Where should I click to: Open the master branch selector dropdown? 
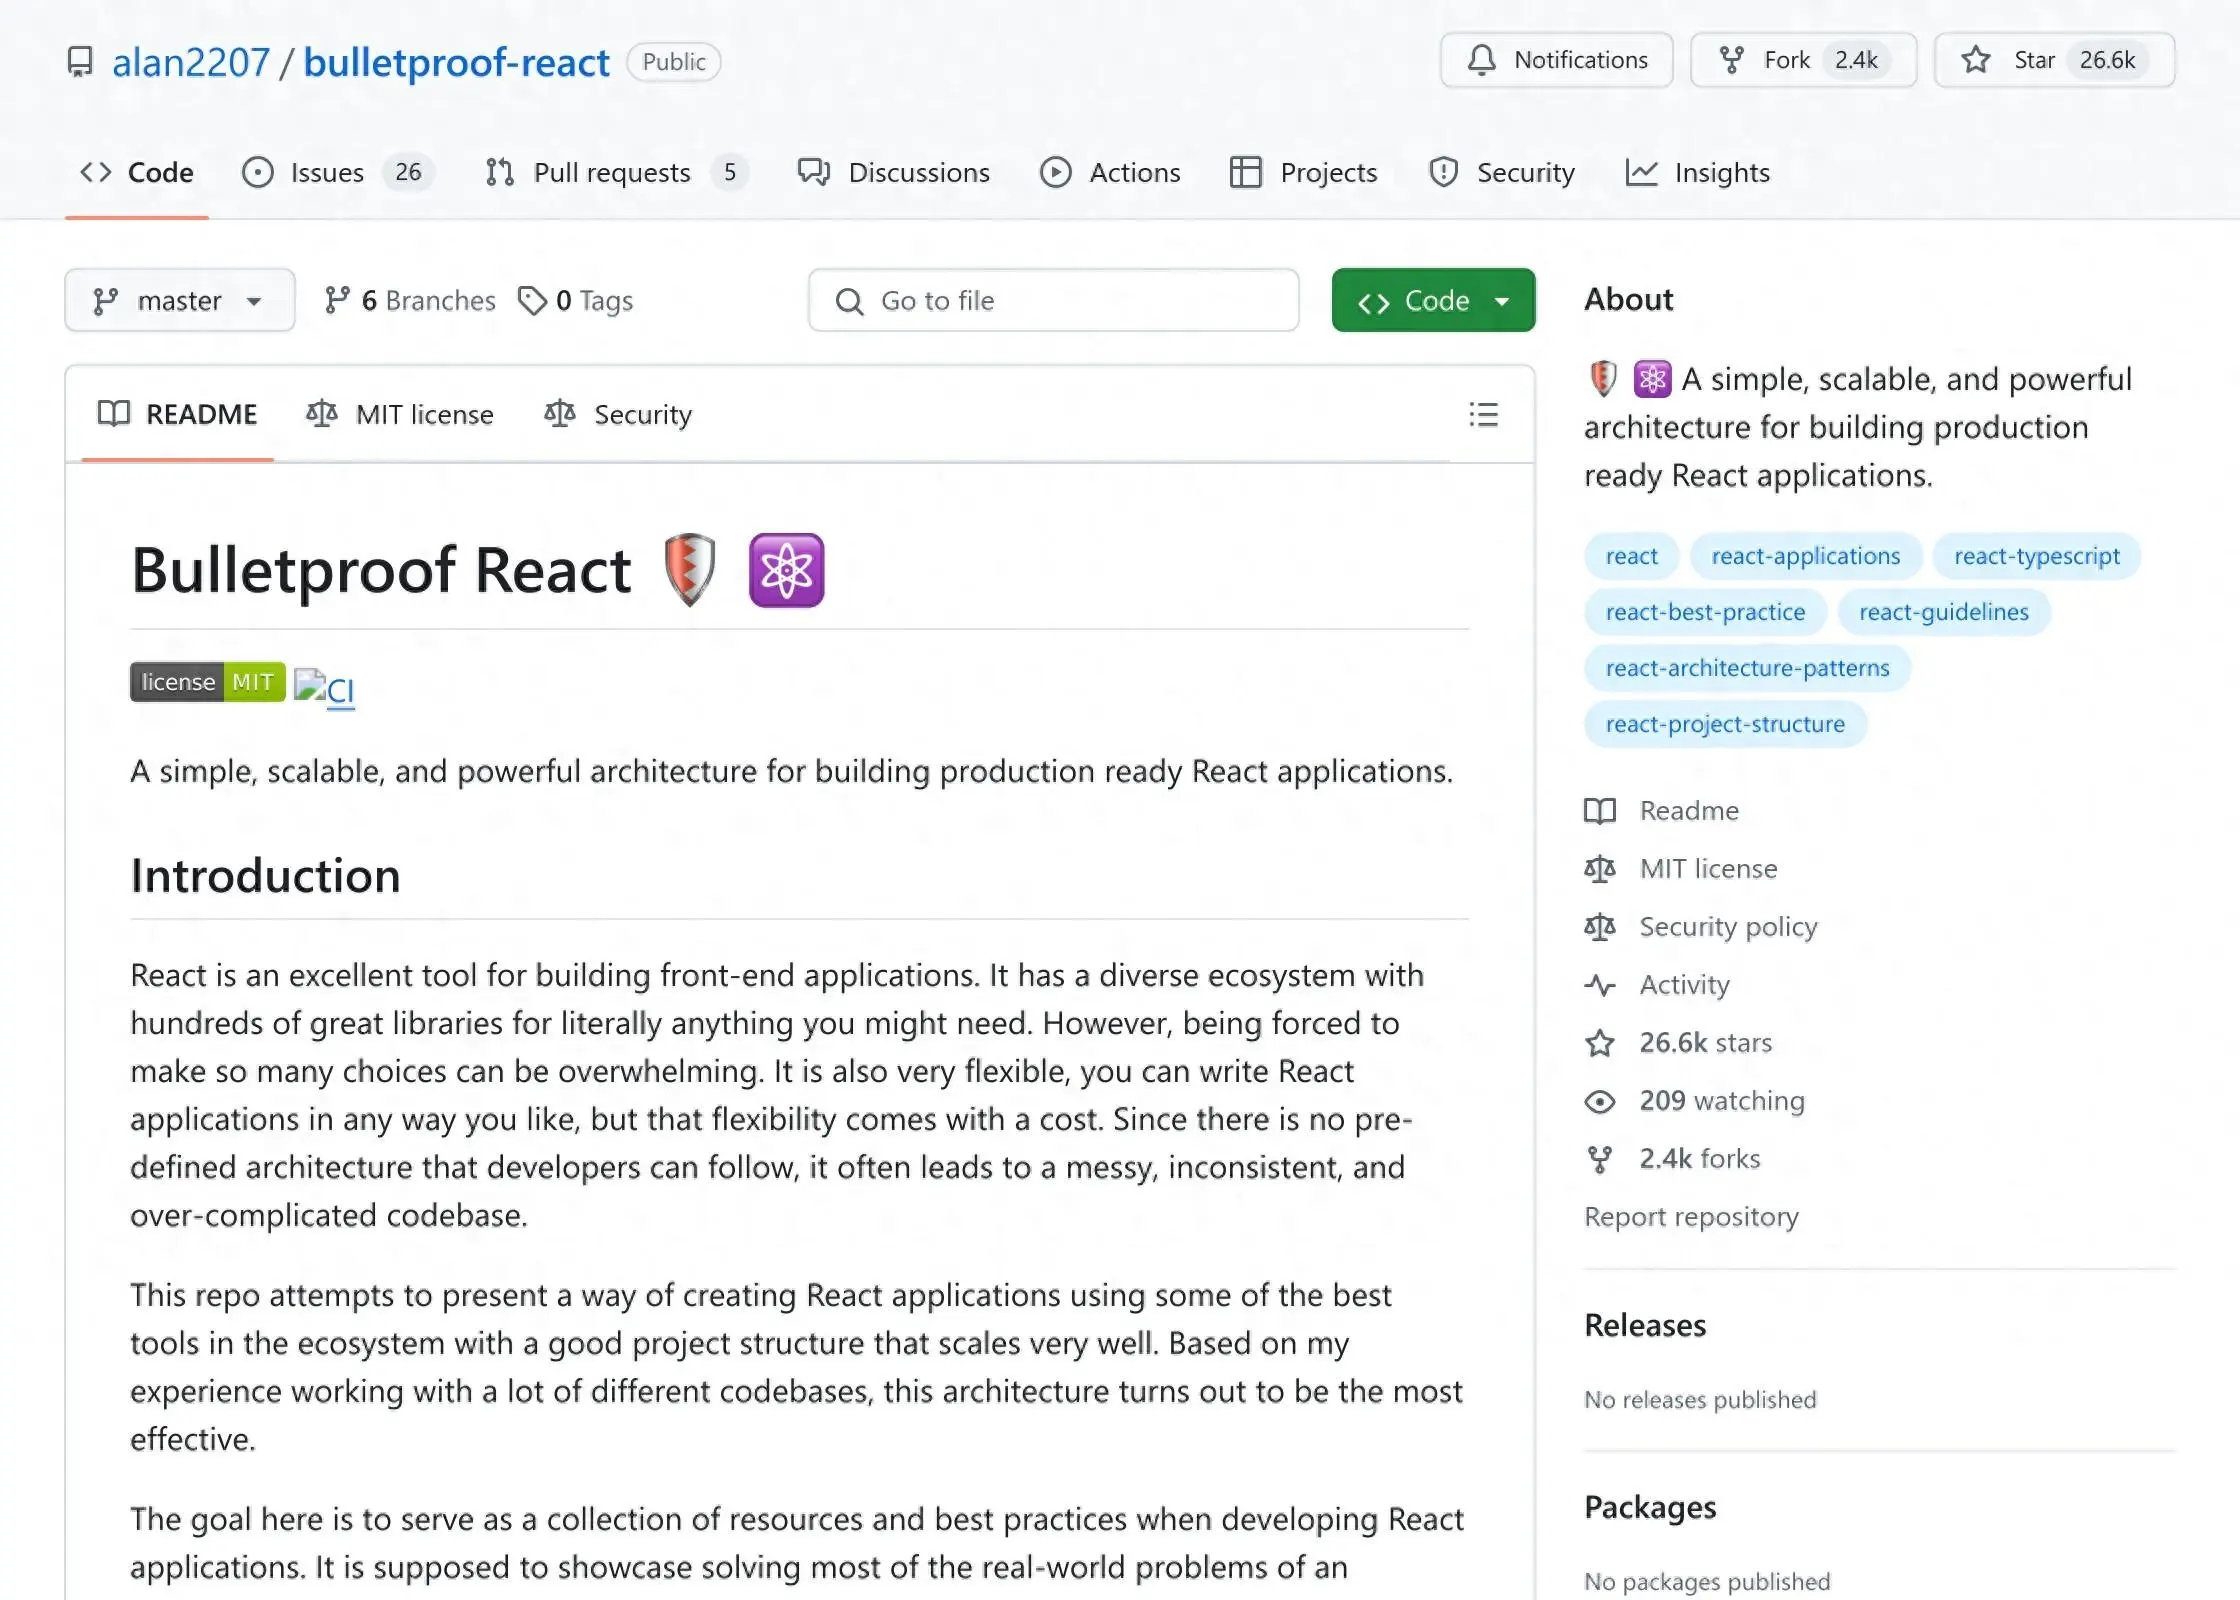coord(179,300)
